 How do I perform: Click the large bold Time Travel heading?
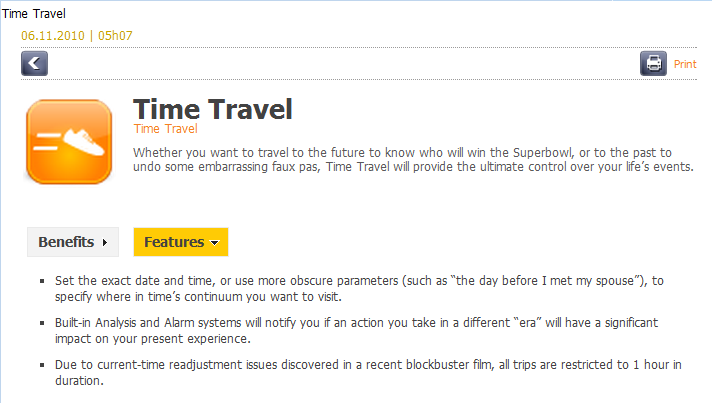click(213, 109)
